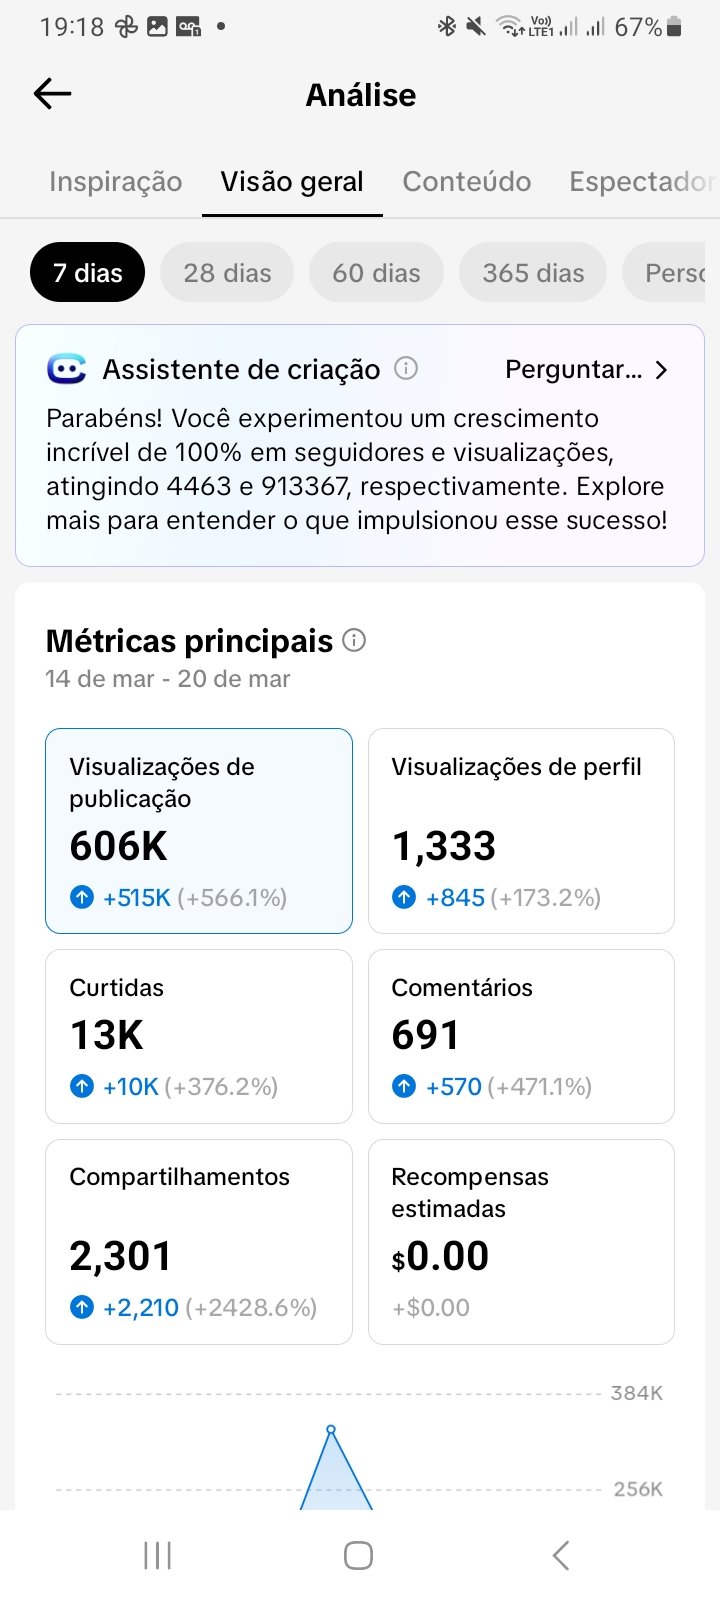The image size is (720, 1600).
Task: Tap the battery icon in status bar
Action: pyautogui.click(x=674, y=27)
